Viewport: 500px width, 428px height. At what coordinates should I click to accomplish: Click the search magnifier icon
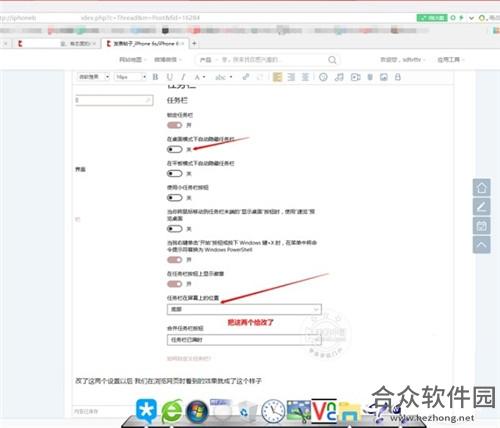332,60
